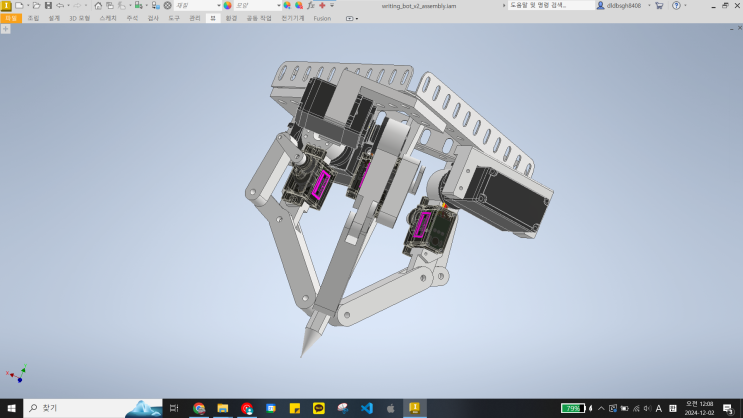The height and width of the screenshot is (418, 743).
Task: Click the Return to parent icon
Action: click(110, 6)
